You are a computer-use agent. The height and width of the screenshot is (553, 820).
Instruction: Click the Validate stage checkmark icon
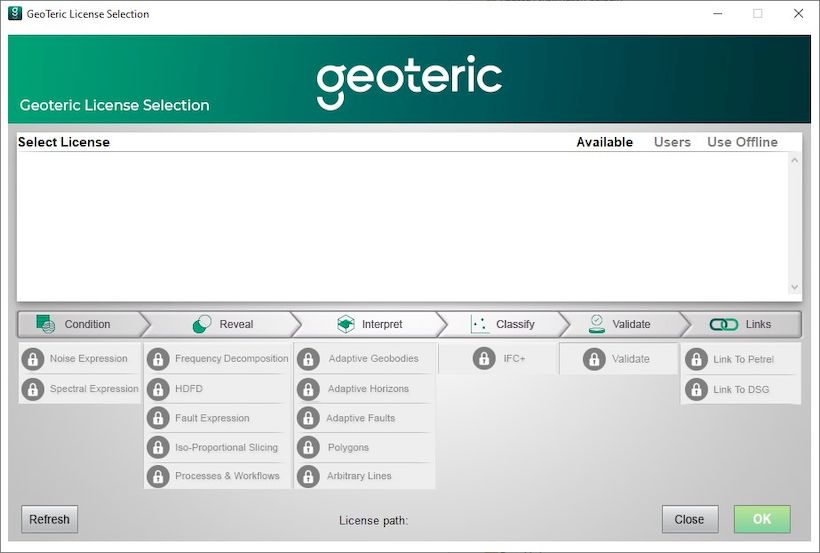597,324
